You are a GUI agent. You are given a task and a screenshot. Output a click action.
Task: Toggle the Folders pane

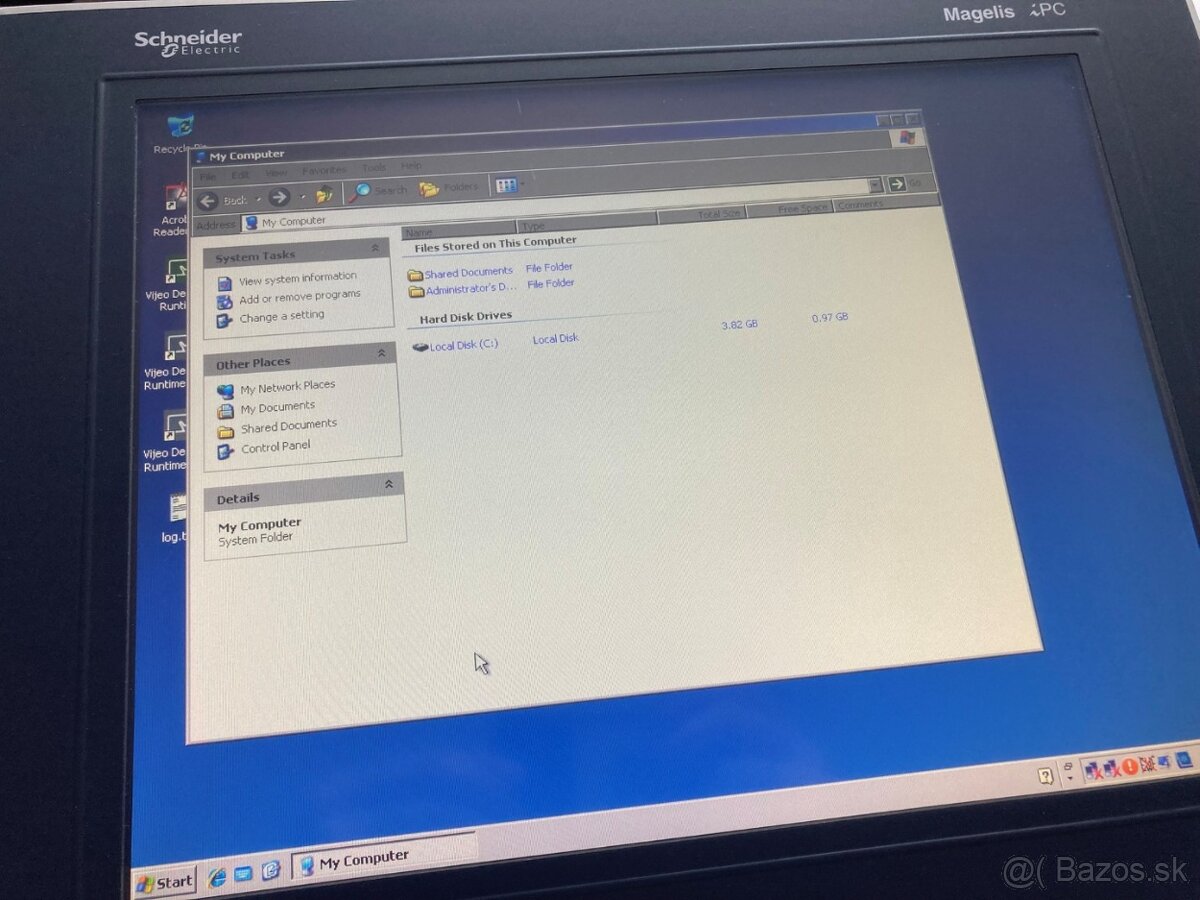[x=449, y=188]
